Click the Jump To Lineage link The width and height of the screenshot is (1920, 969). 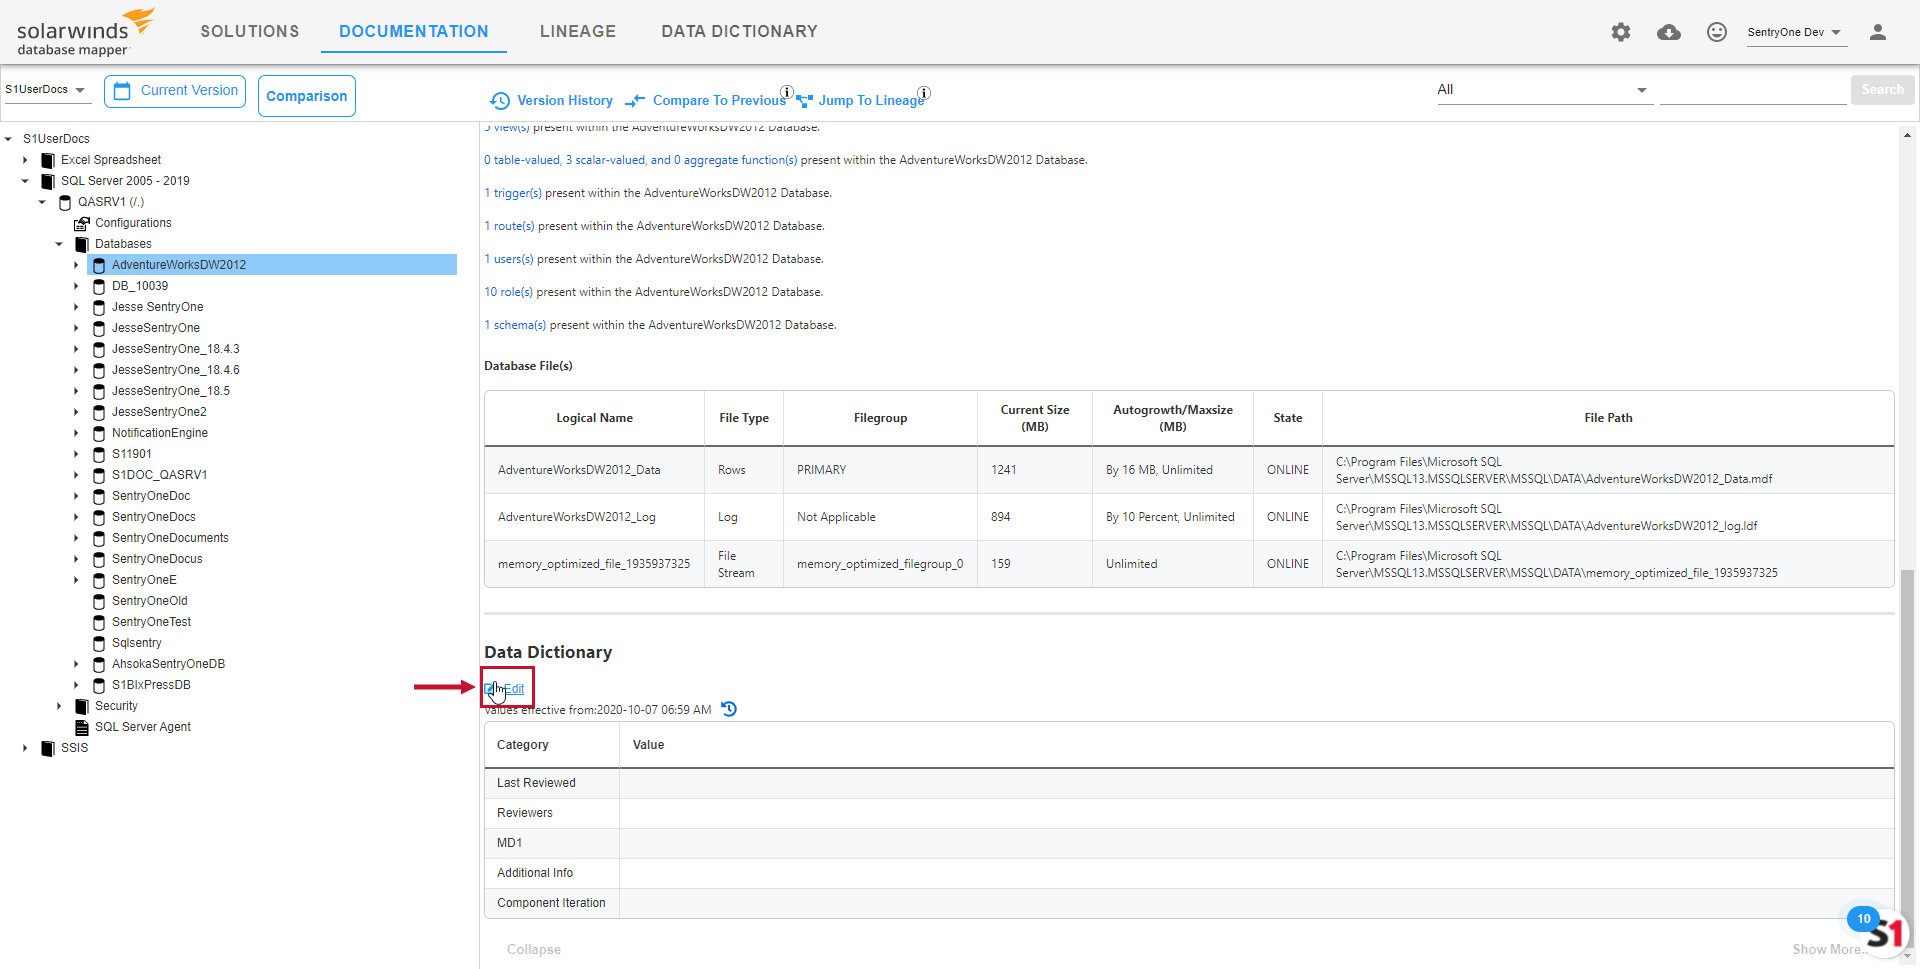(871, 101)
